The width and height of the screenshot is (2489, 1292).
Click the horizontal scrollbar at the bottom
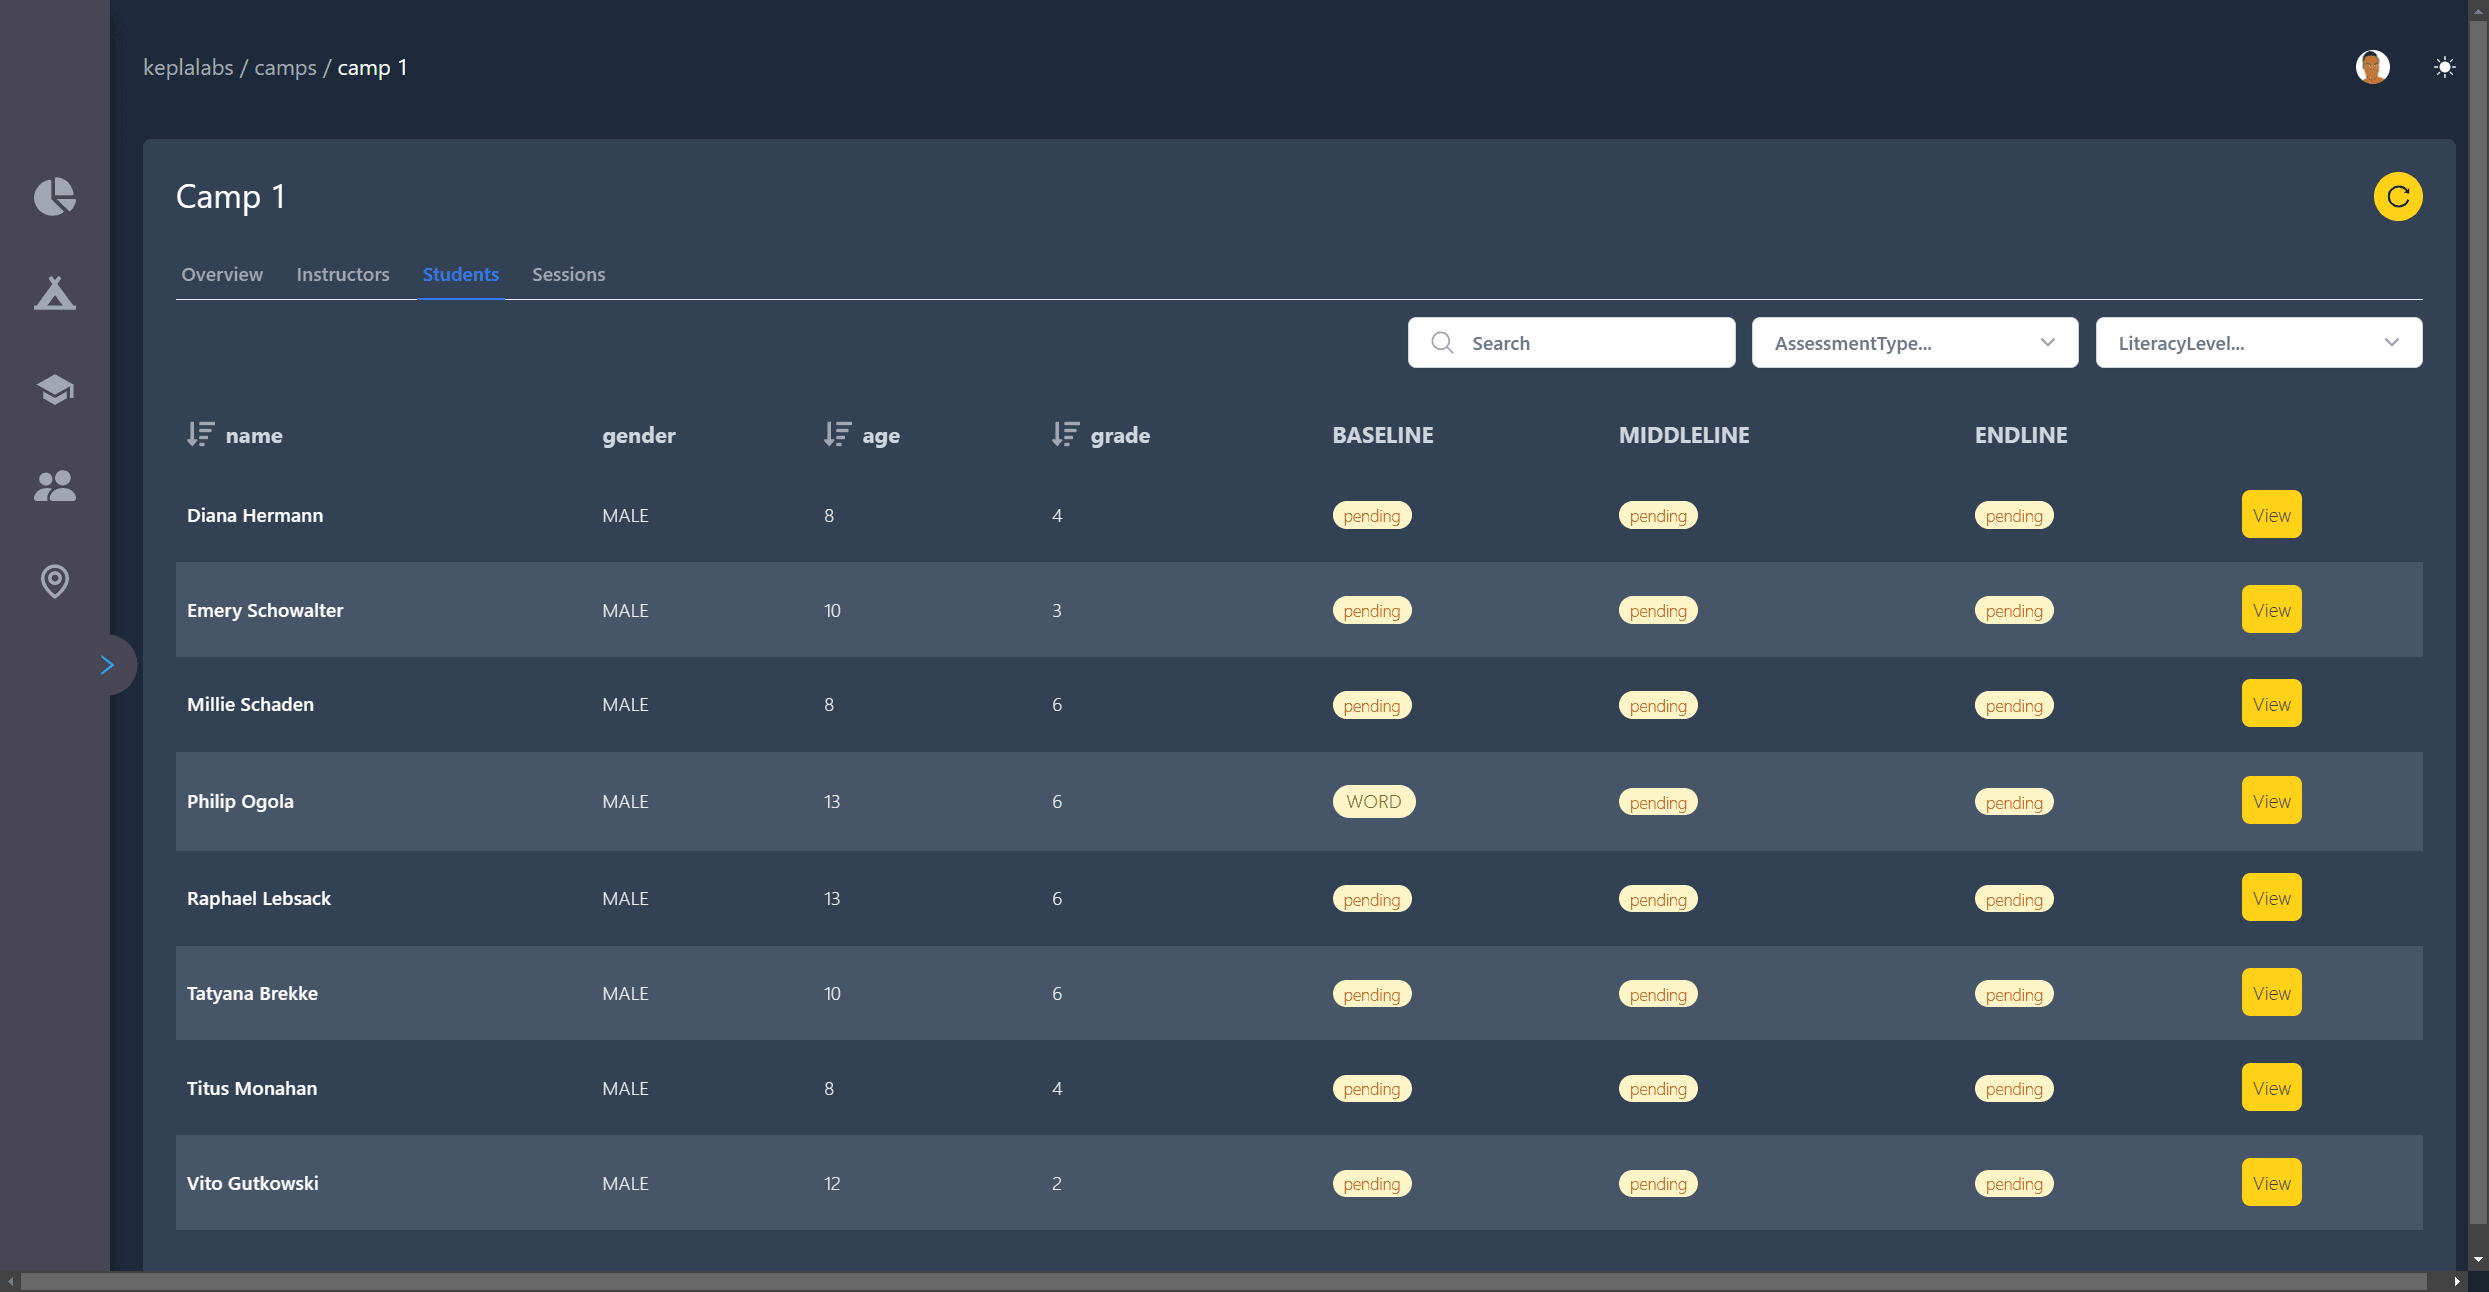1222,1281
